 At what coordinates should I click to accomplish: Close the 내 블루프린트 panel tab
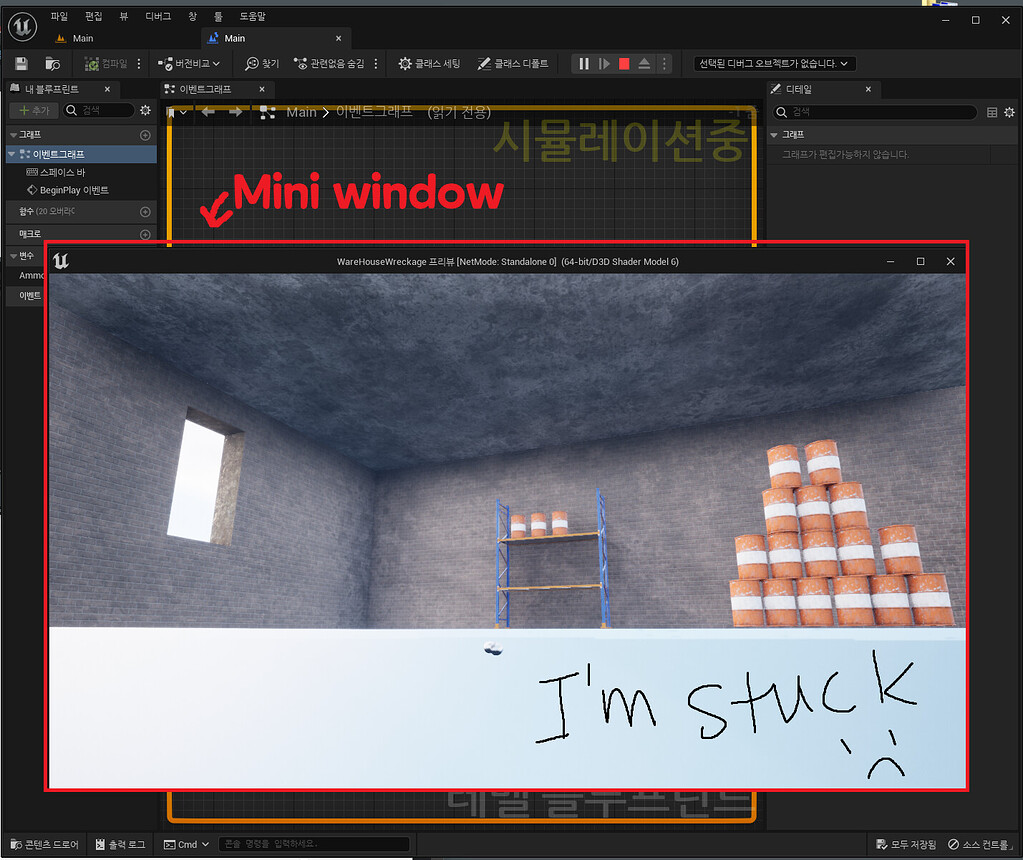[x=108, y=89]
